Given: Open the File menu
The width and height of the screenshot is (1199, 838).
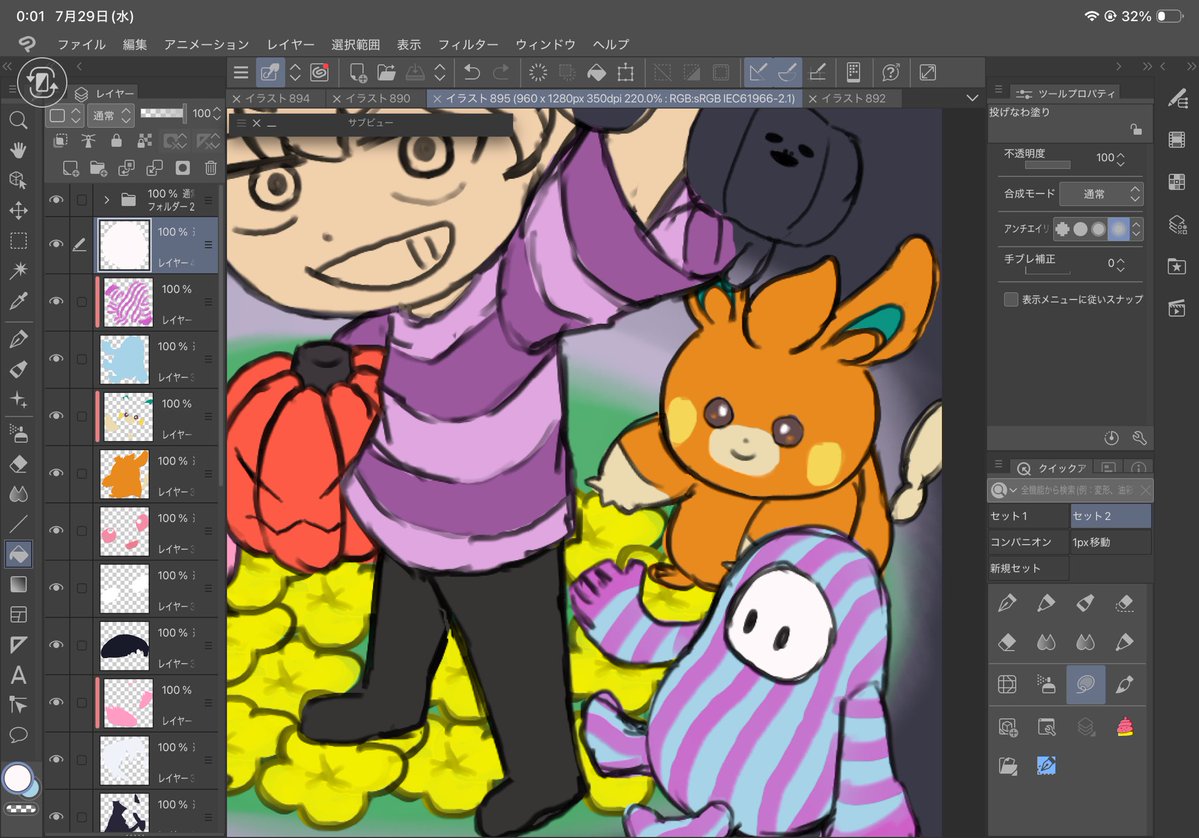Looking at the screenshot, I should [x=81, y=44].
